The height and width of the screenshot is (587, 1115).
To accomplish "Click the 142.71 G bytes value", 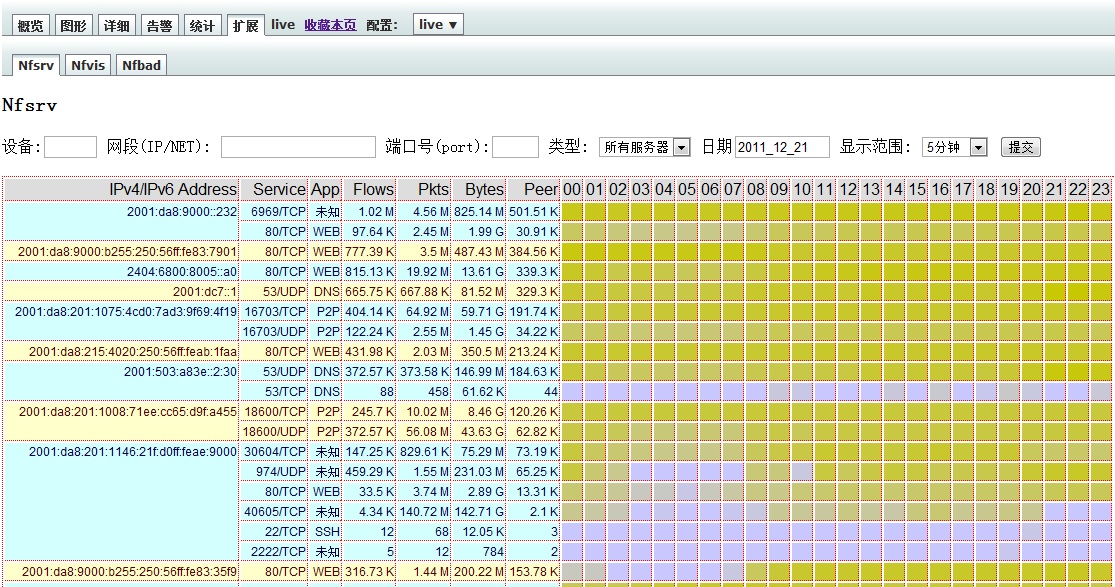I will 479,512.
